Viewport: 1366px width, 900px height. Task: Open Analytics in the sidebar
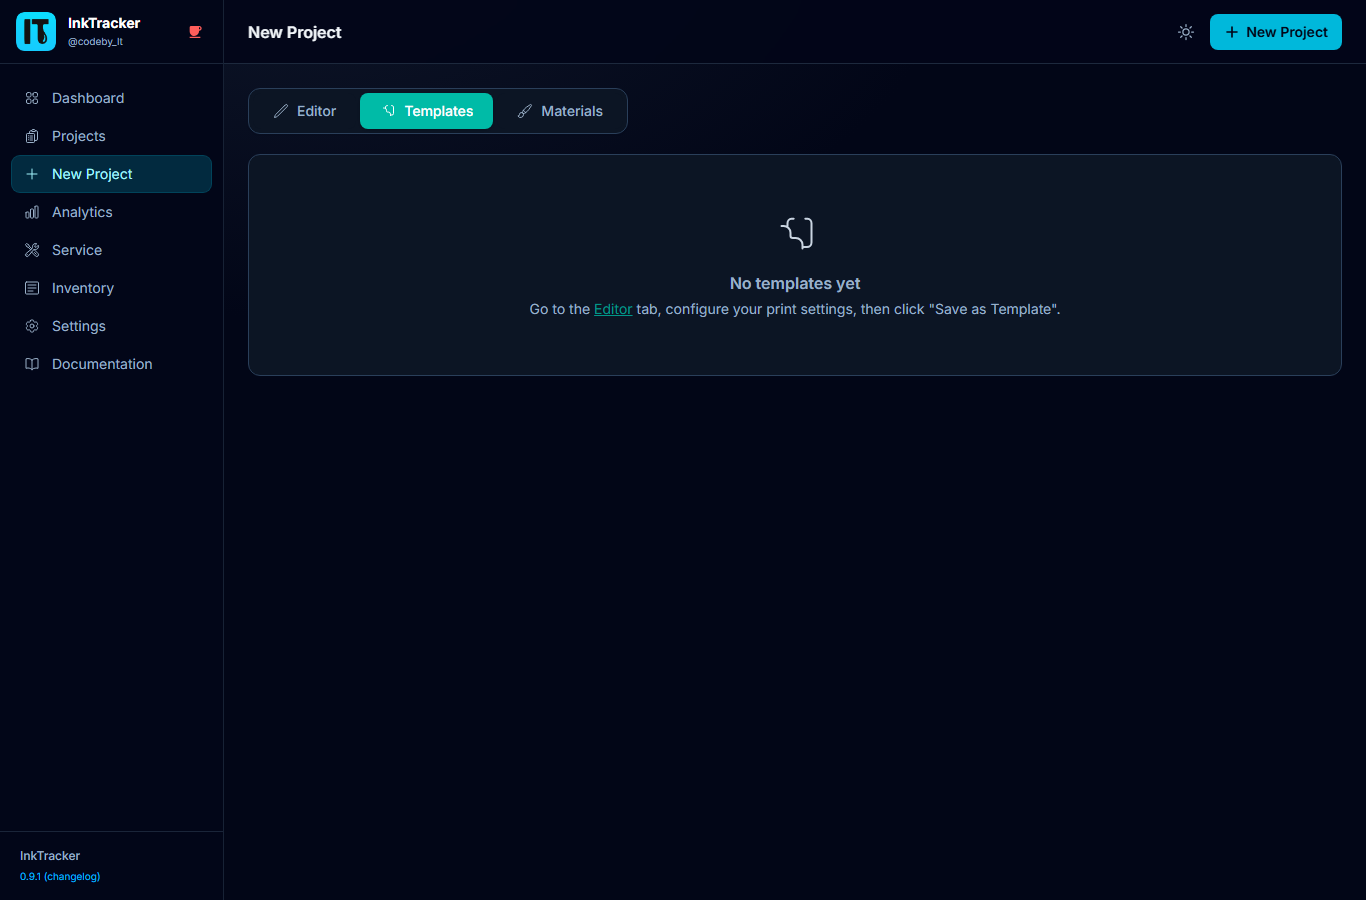[111, 212]
